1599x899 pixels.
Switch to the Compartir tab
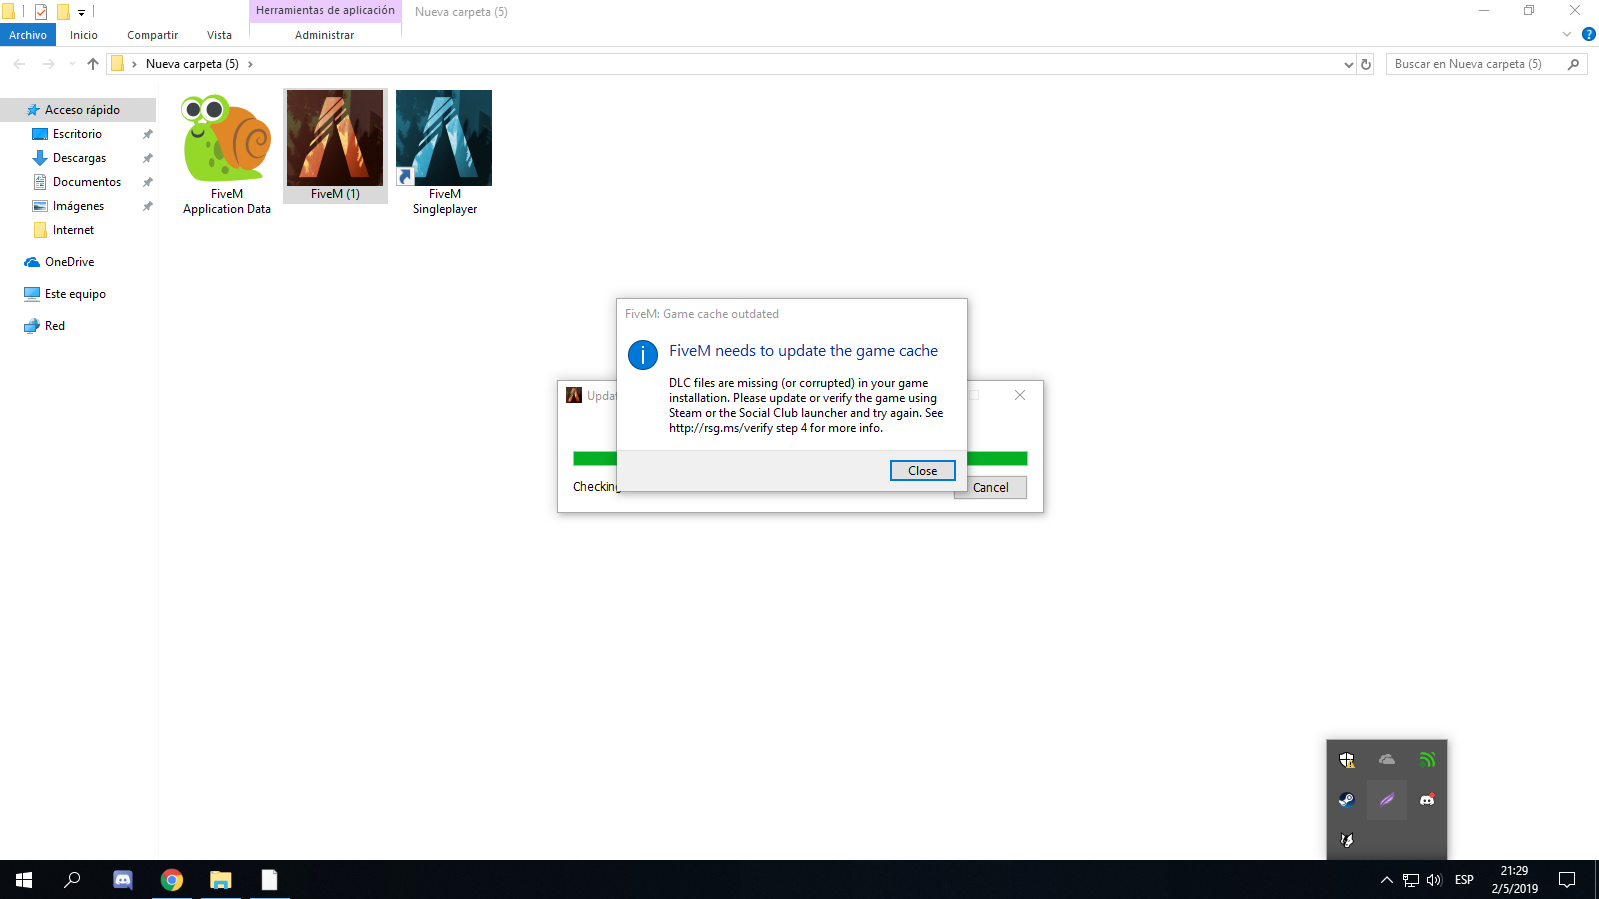[152, 35]
